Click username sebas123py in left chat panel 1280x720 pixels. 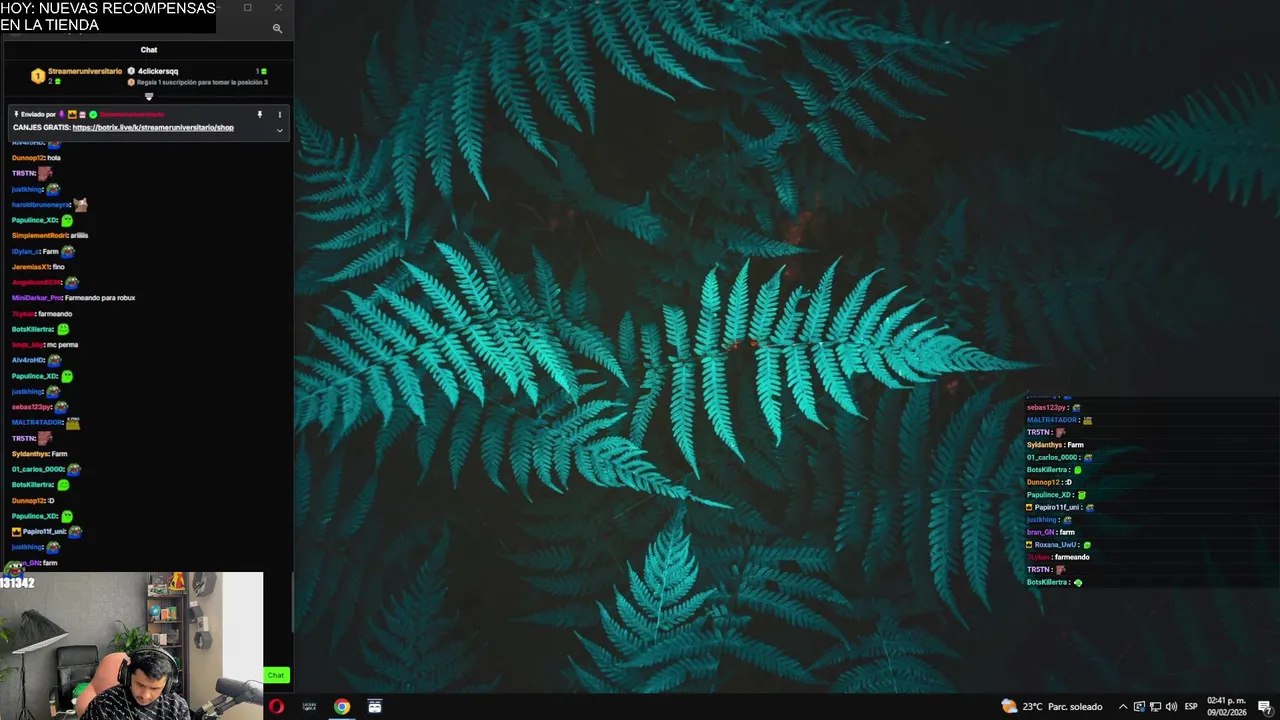(31, 407)
